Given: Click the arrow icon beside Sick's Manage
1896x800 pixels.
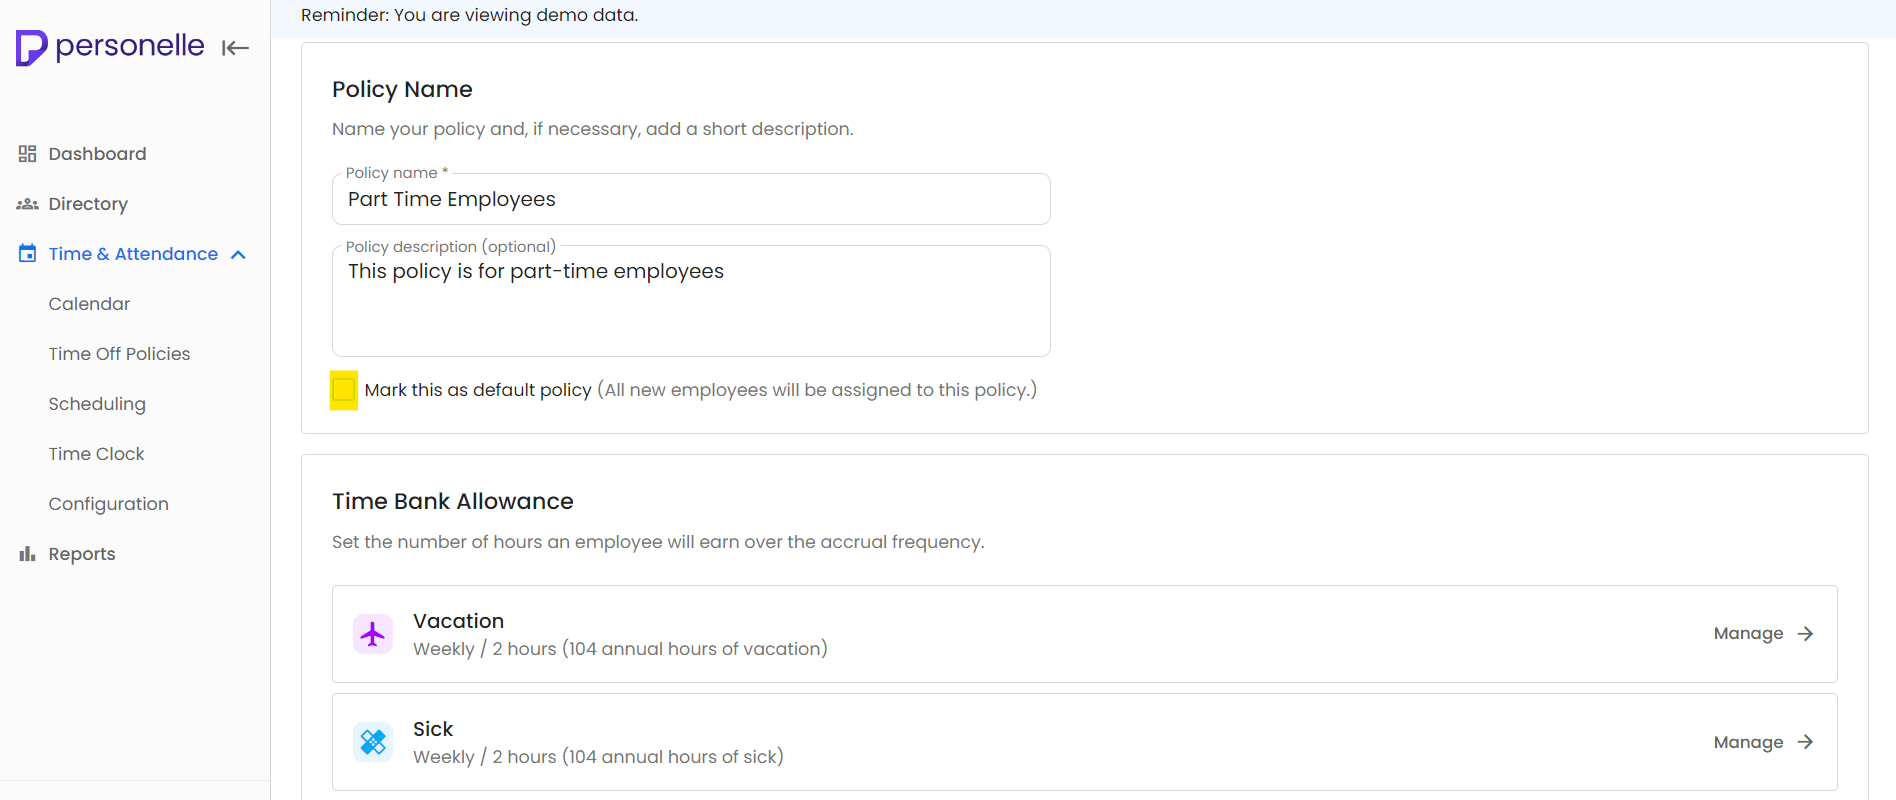Looking at the screenshot, I should pyautogui.click(x=1805, y=741).
